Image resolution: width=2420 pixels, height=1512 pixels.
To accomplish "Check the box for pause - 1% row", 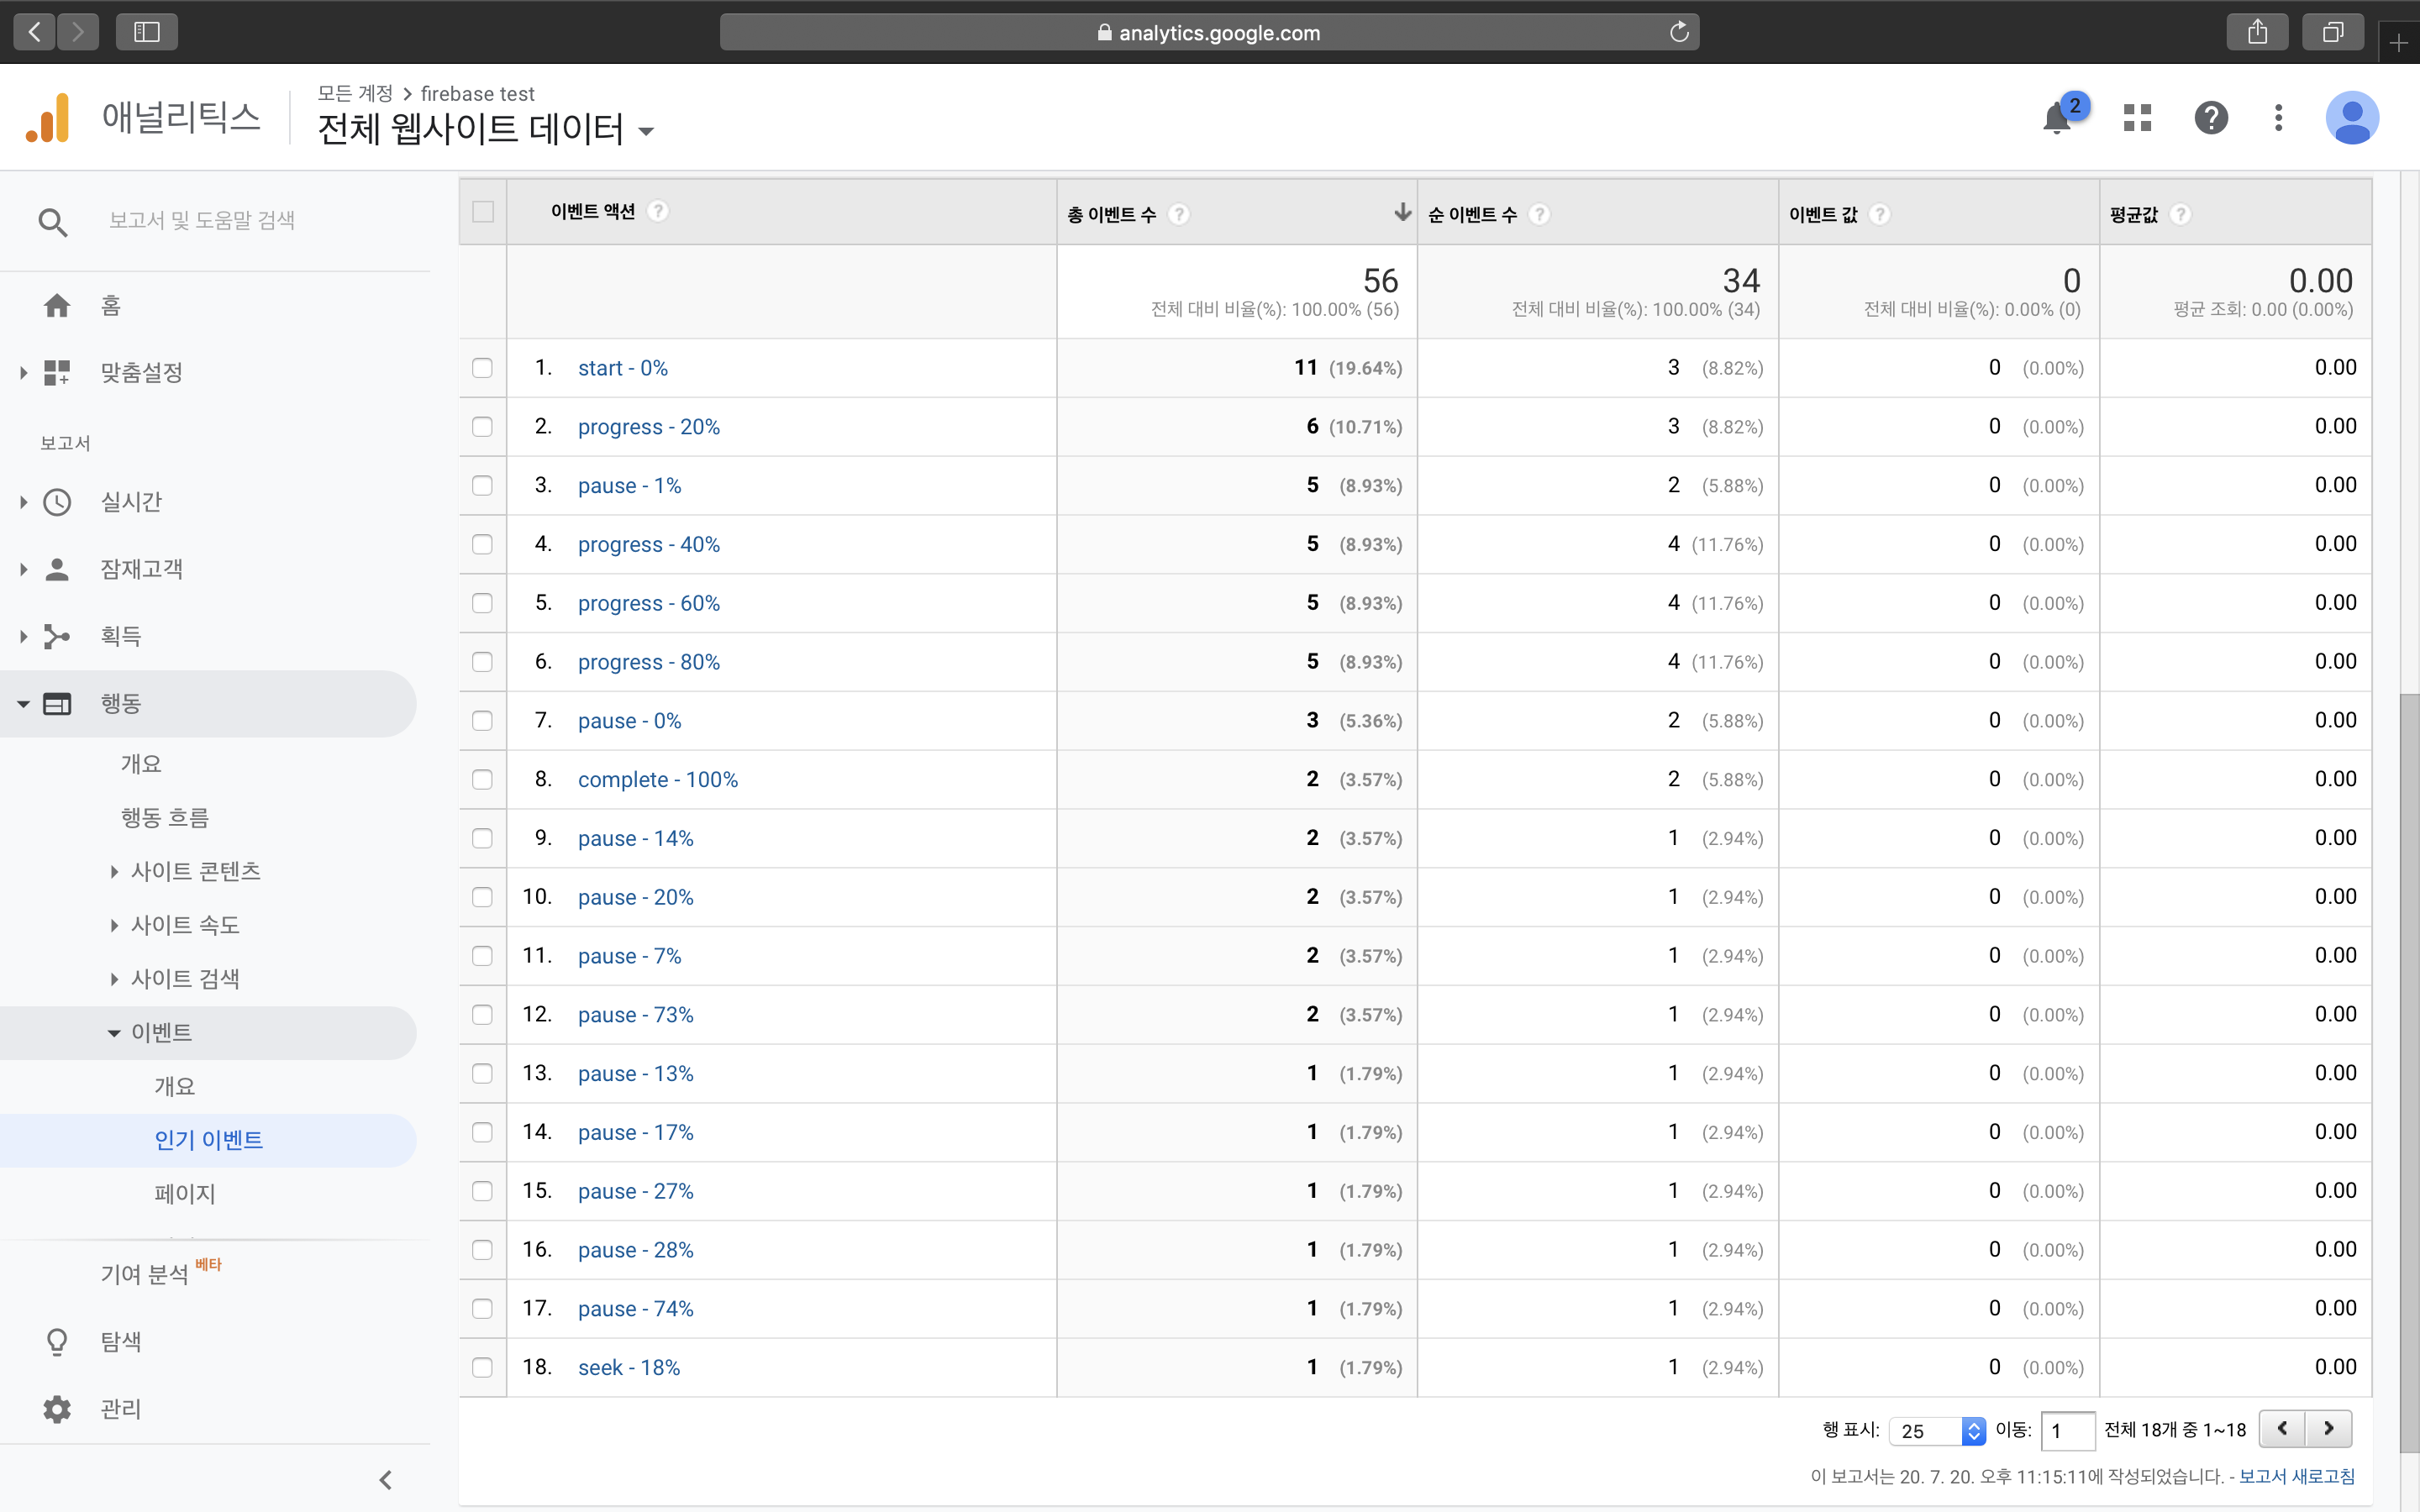I will 483,486.
